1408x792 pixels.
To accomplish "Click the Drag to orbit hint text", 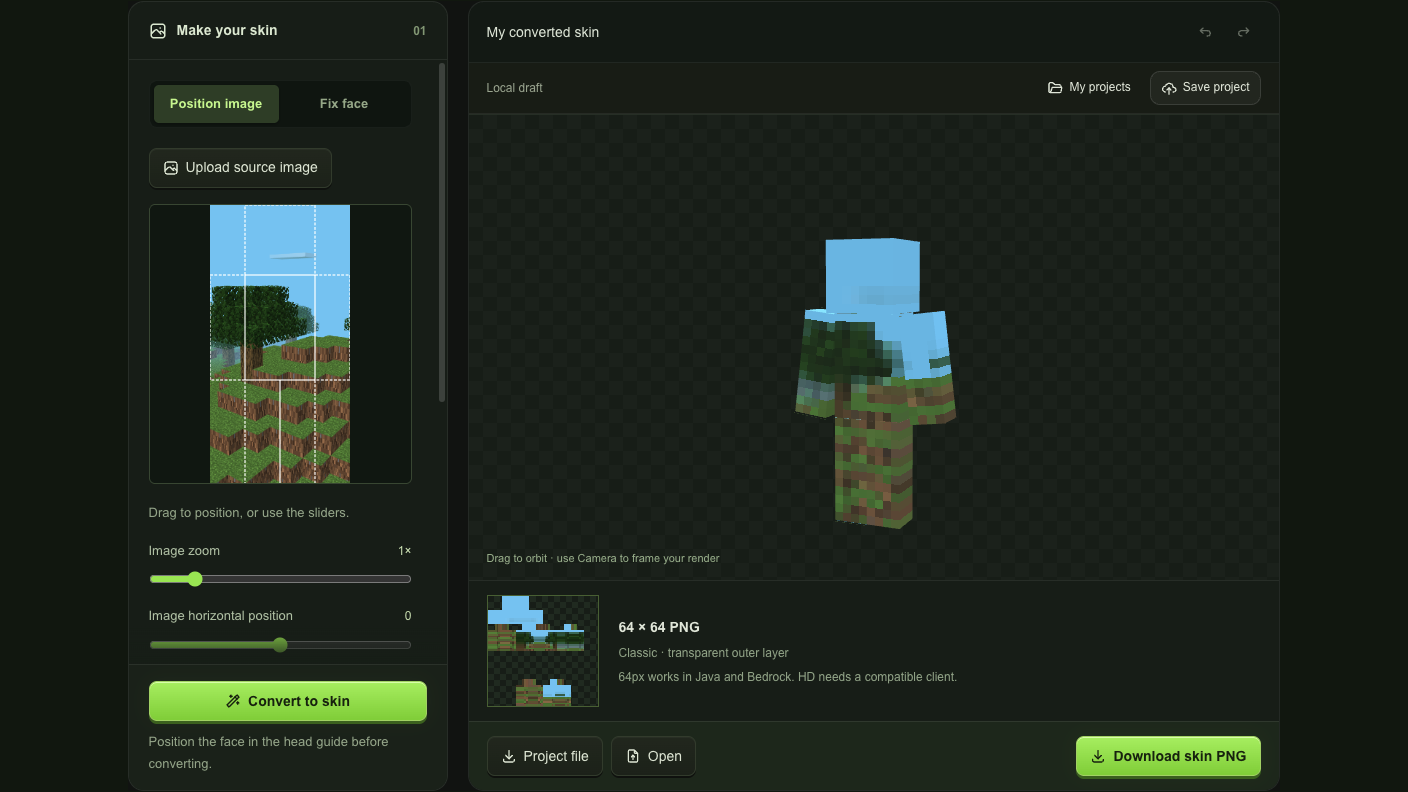I will (603, 558).
